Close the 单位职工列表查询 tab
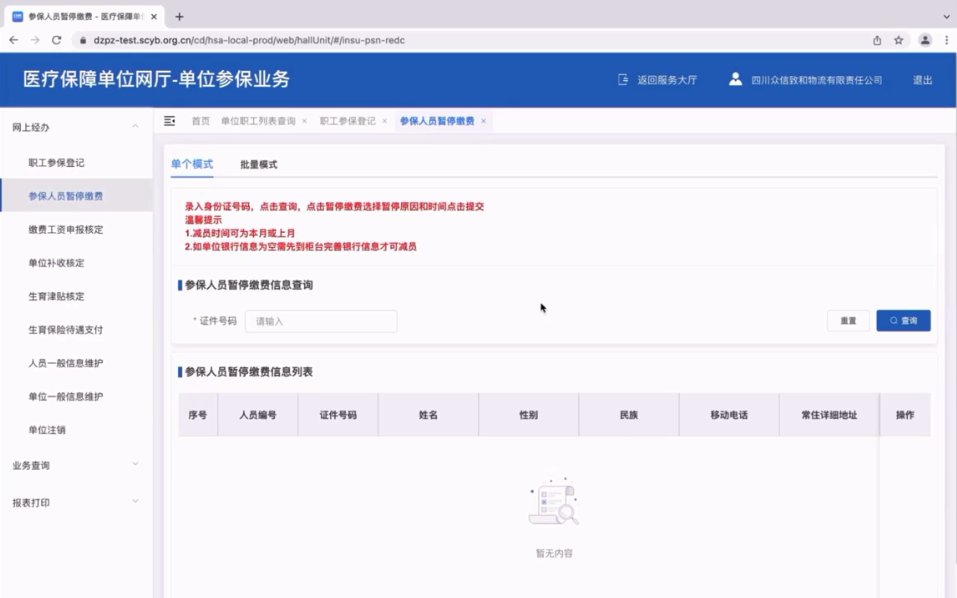This screenshot has width=957, height=598. click(x=304, y=121)
